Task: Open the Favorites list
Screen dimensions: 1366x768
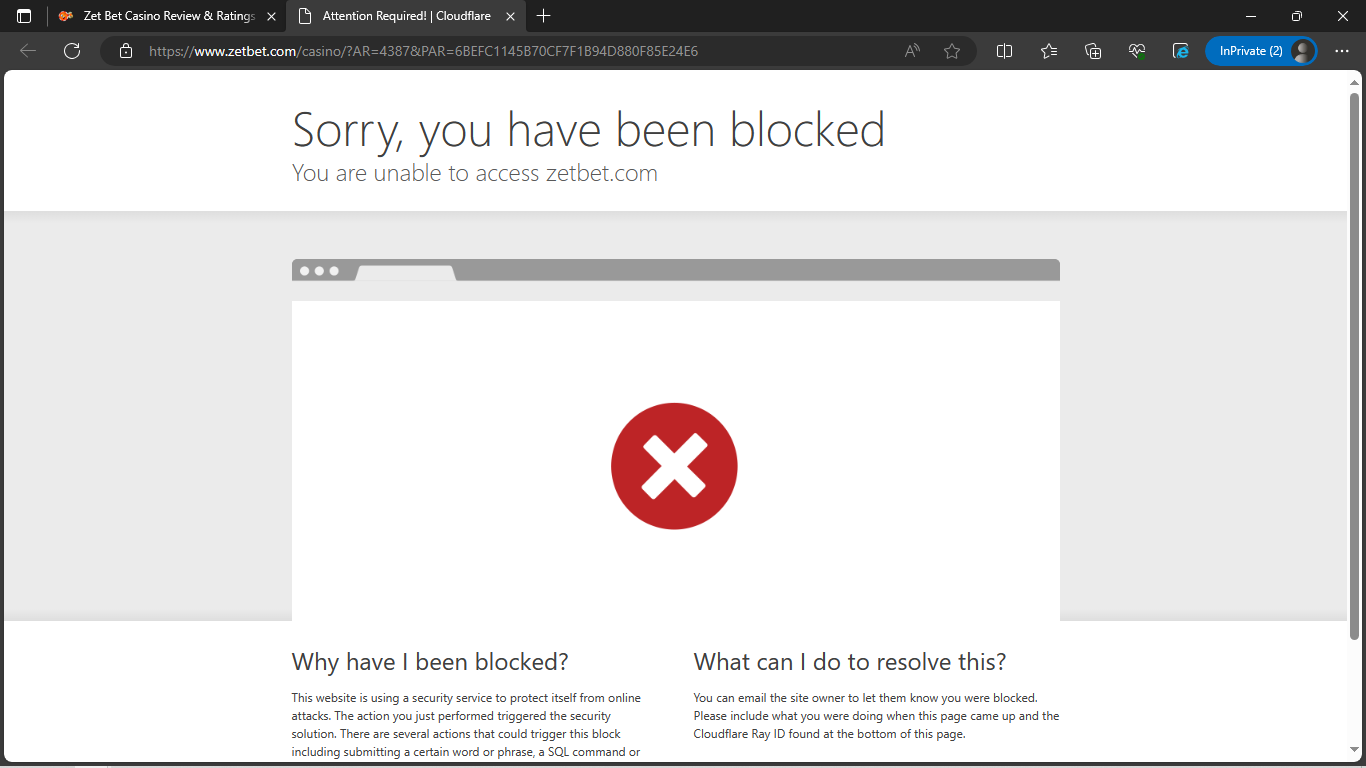Action: tap(1048, 51)
